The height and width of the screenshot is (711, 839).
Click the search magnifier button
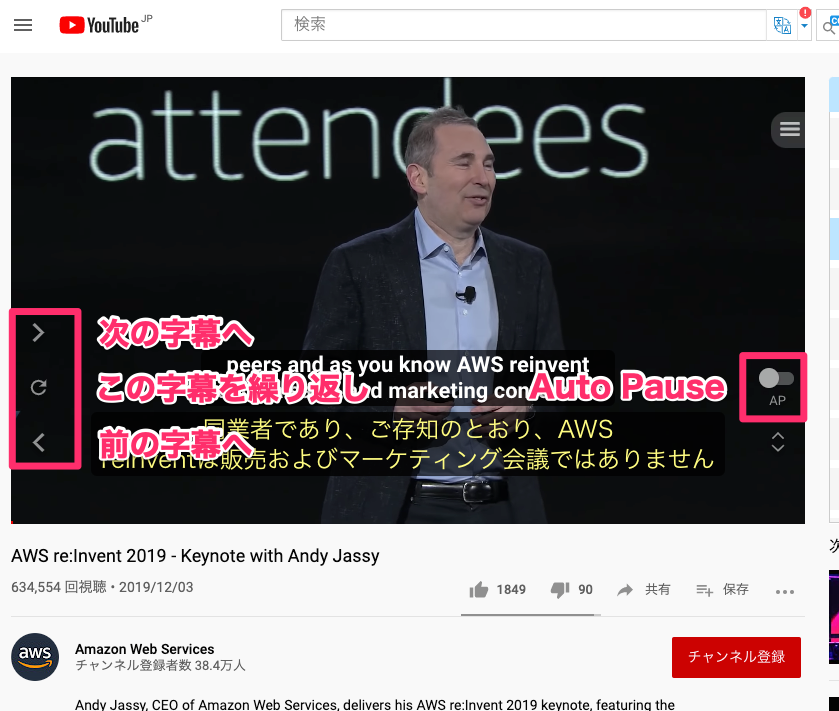[829, 26]
